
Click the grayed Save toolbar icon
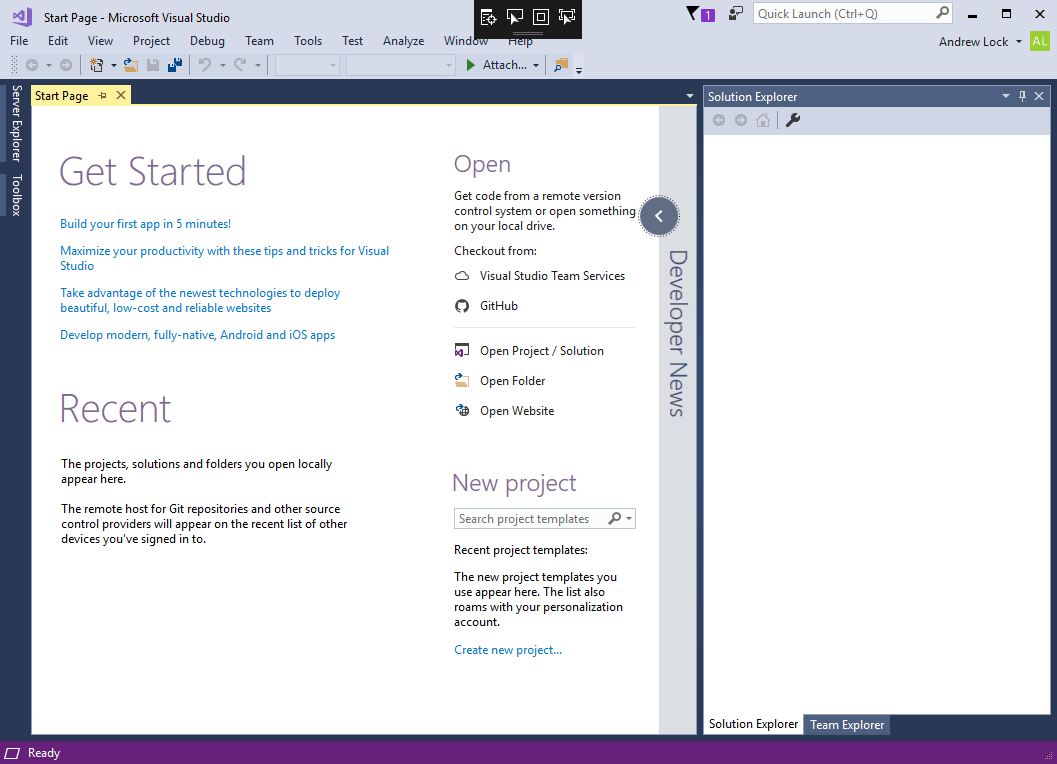pos(153,65)
